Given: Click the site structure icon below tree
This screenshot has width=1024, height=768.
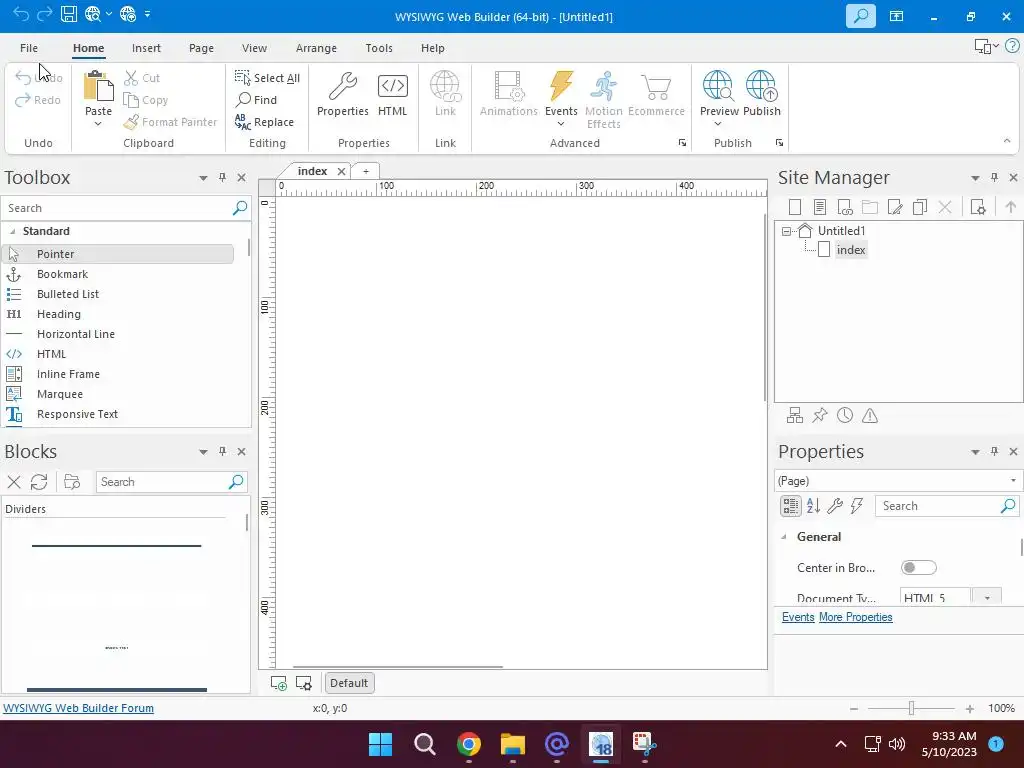Looking at the screenshot, I should pos(795,415).
